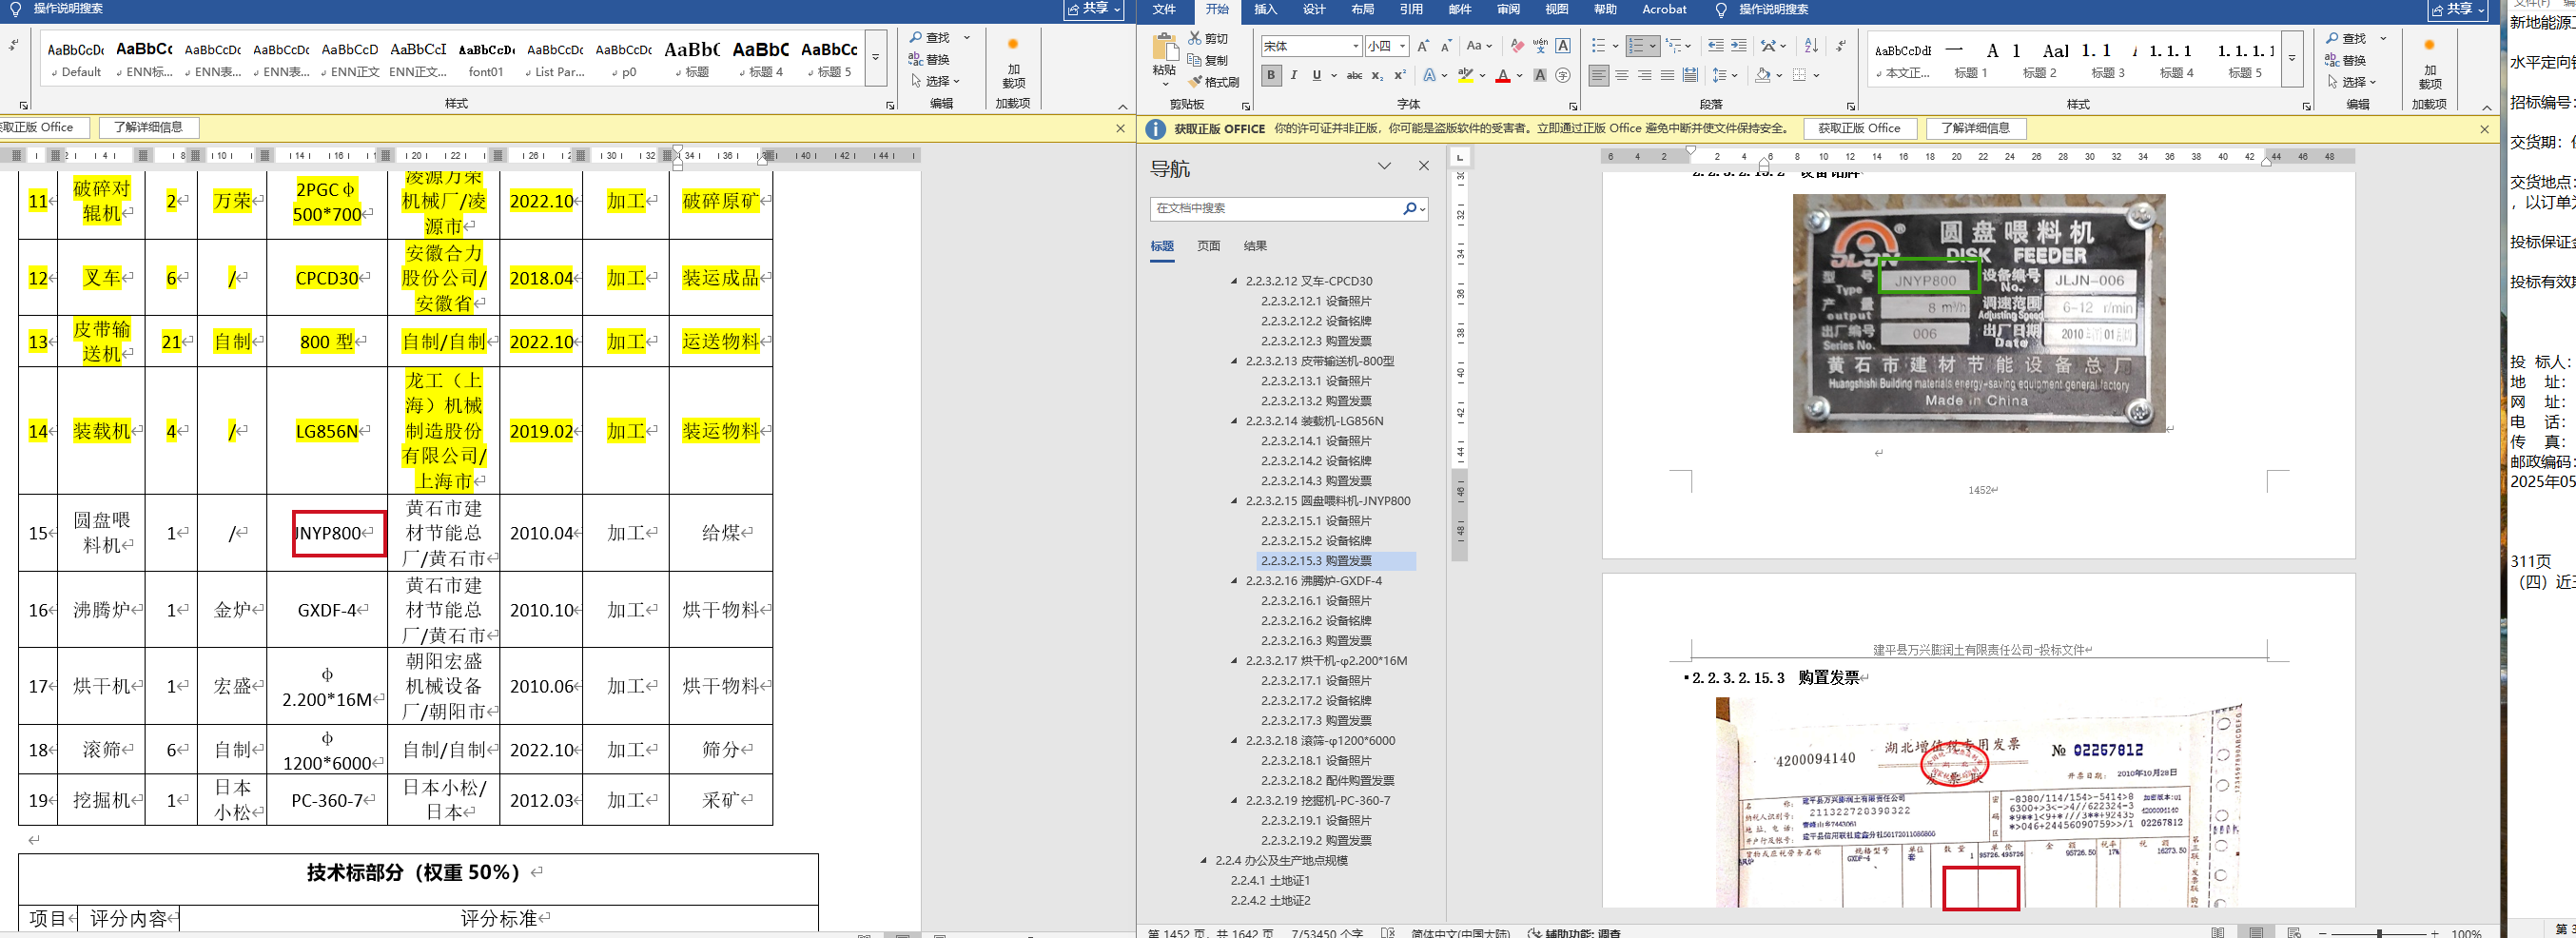Screen dimensions: 2576x938
Task: Click 了解详细信息 in the left window
Action: (x=149, y=127)
